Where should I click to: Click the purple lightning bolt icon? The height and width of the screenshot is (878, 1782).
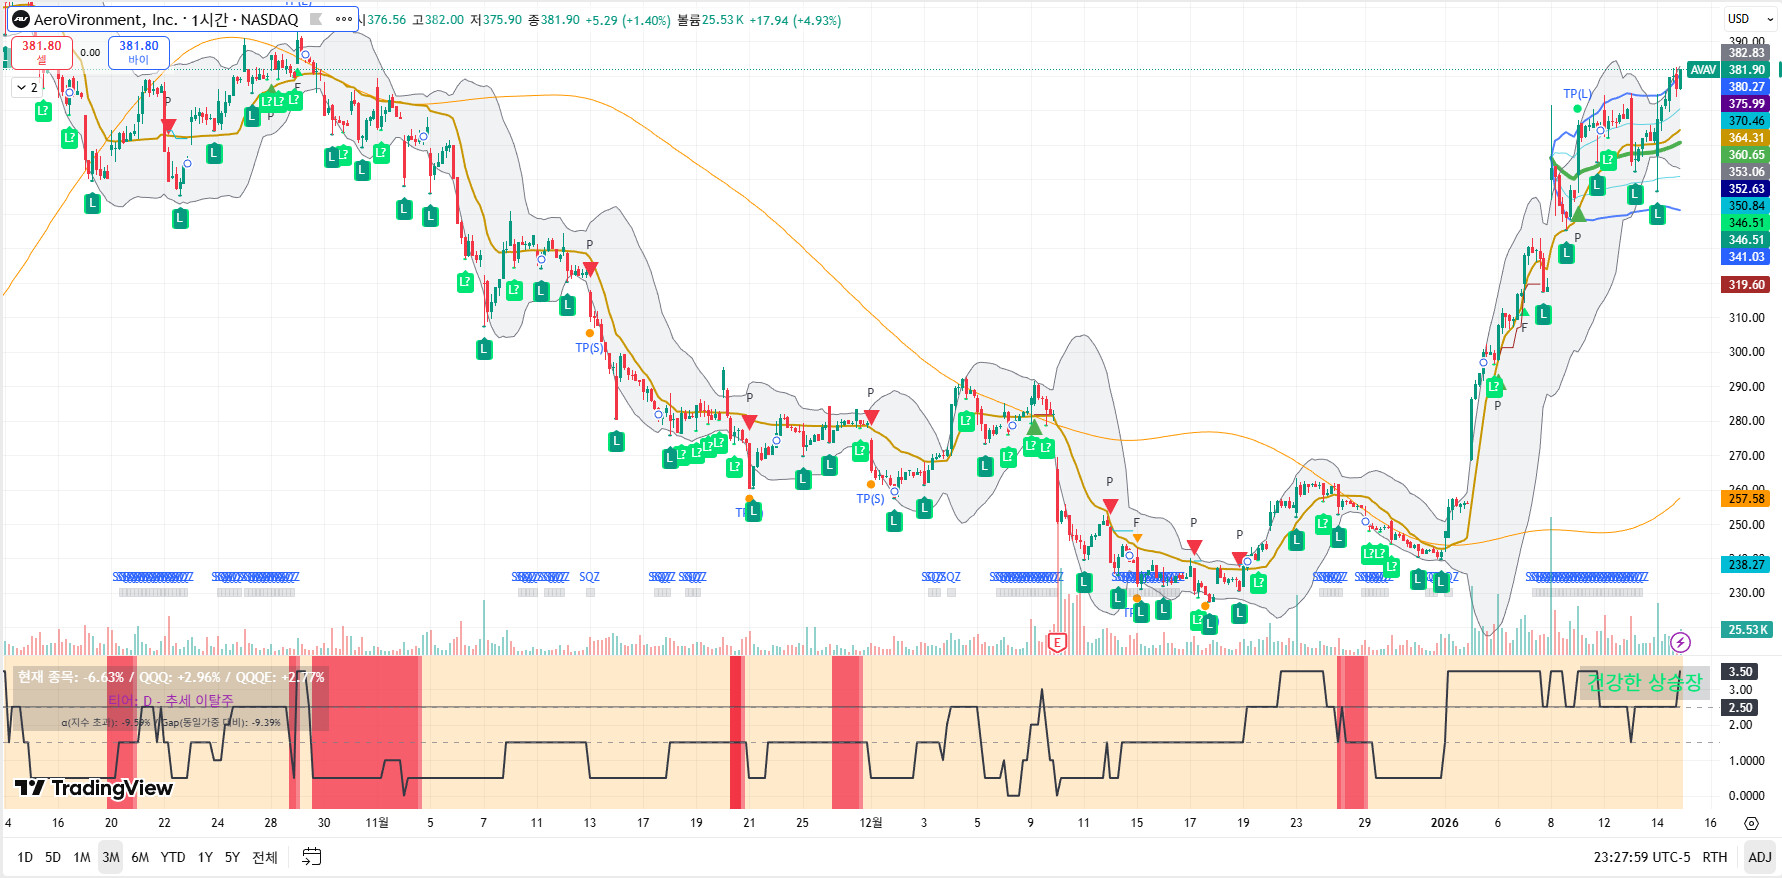pos(1680,642)
